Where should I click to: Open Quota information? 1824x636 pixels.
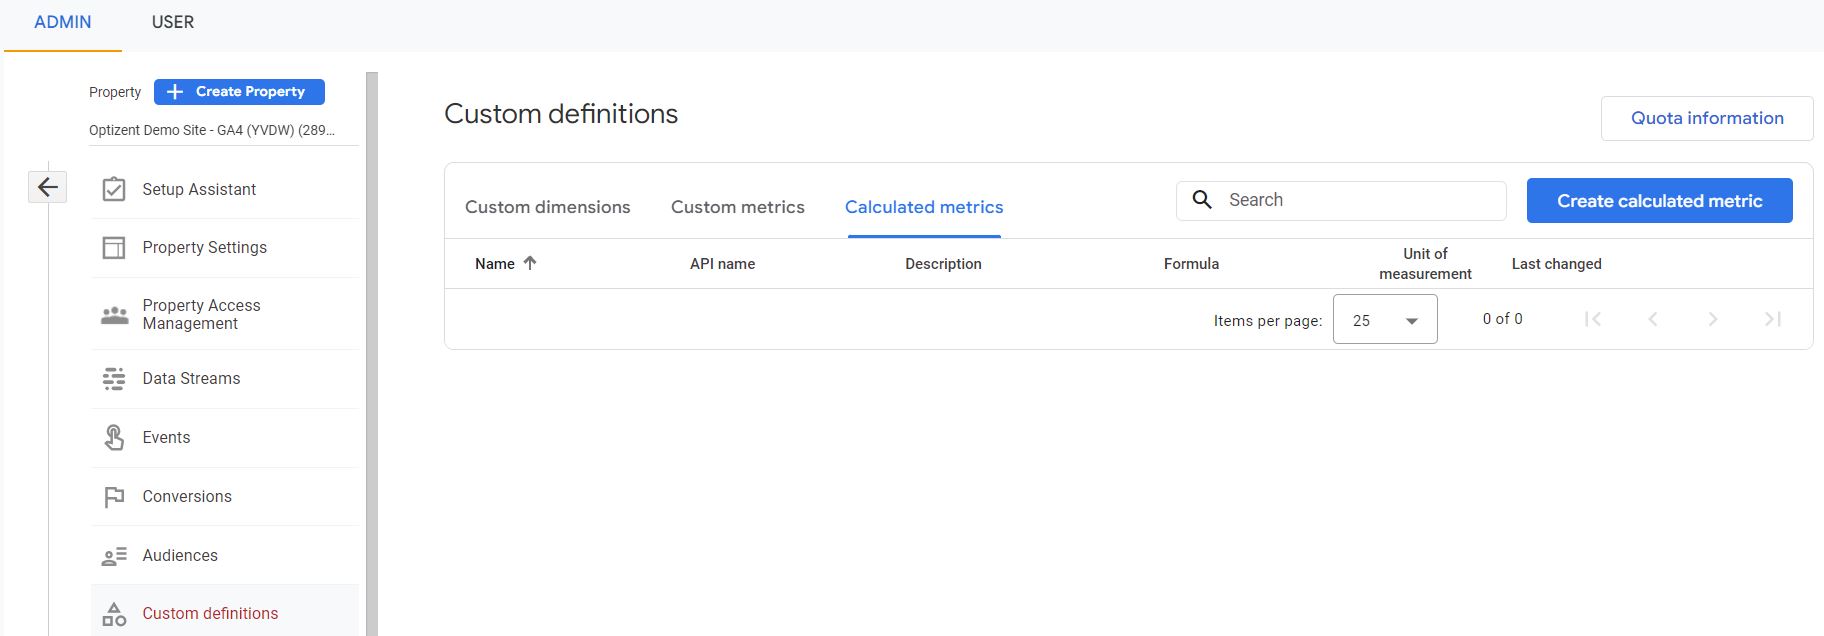1706,118
